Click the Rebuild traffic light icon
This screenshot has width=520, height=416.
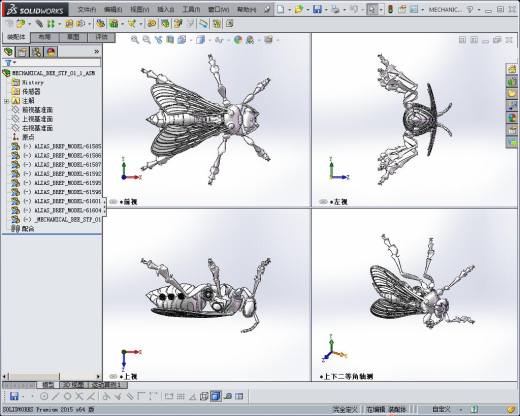click(x=390, y=9)
